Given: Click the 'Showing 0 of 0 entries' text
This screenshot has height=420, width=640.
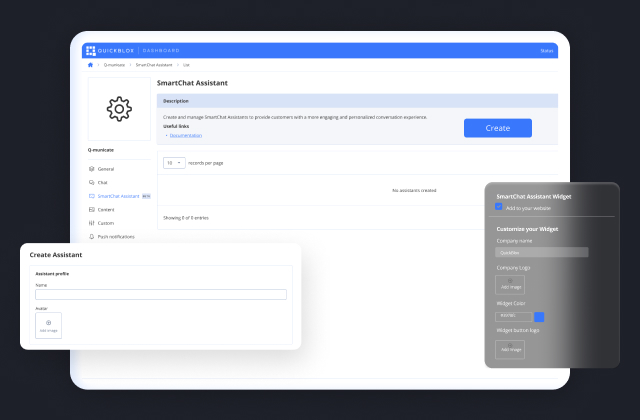Looking at the screenshot, I should tap(186, 218).
